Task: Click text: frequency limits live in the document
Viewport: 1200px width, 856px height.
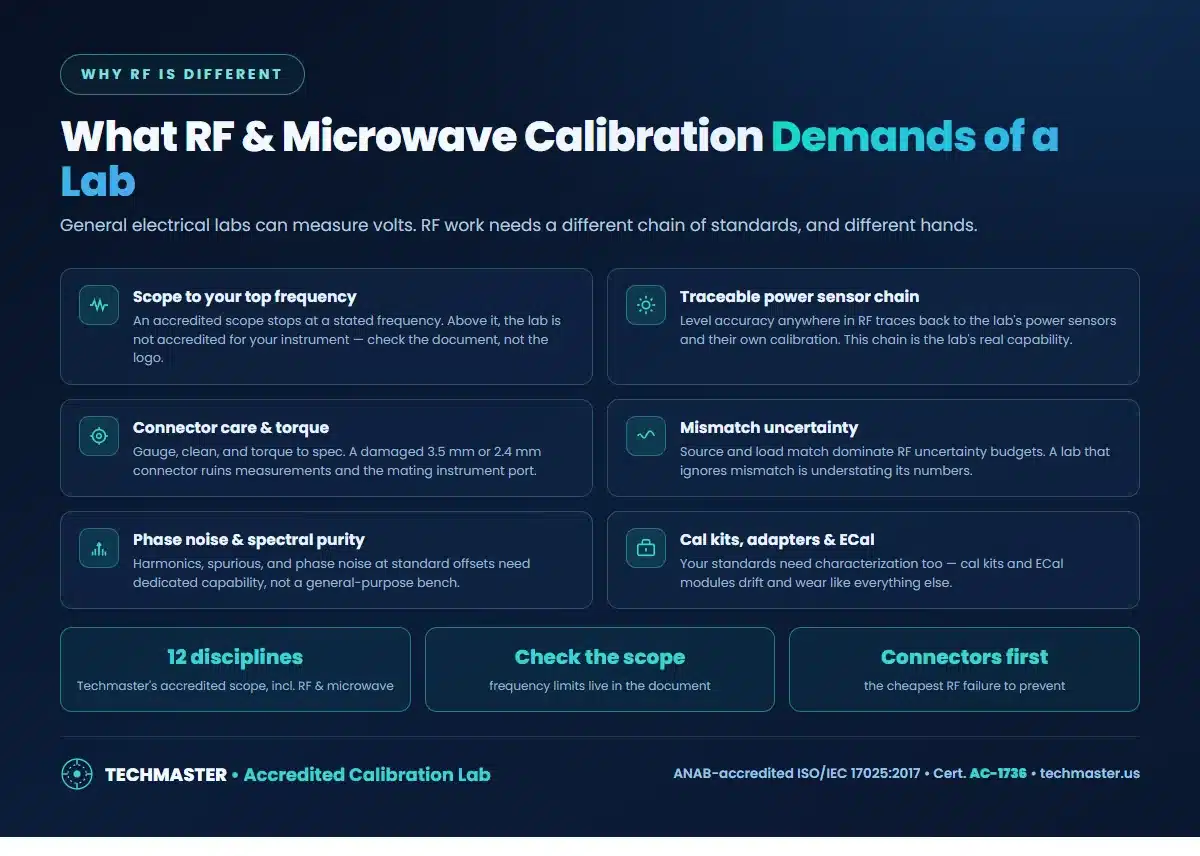Action: (600, 686)
